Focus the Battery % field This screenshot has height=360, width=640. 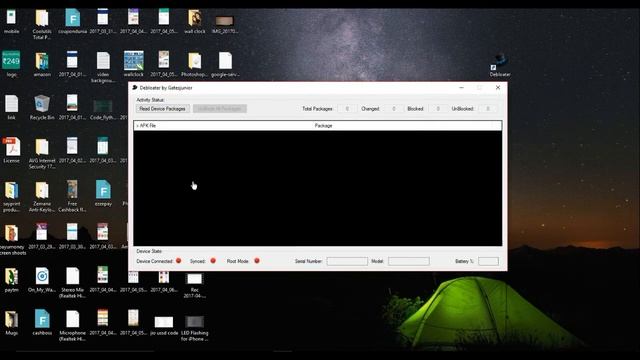(488, 261)
